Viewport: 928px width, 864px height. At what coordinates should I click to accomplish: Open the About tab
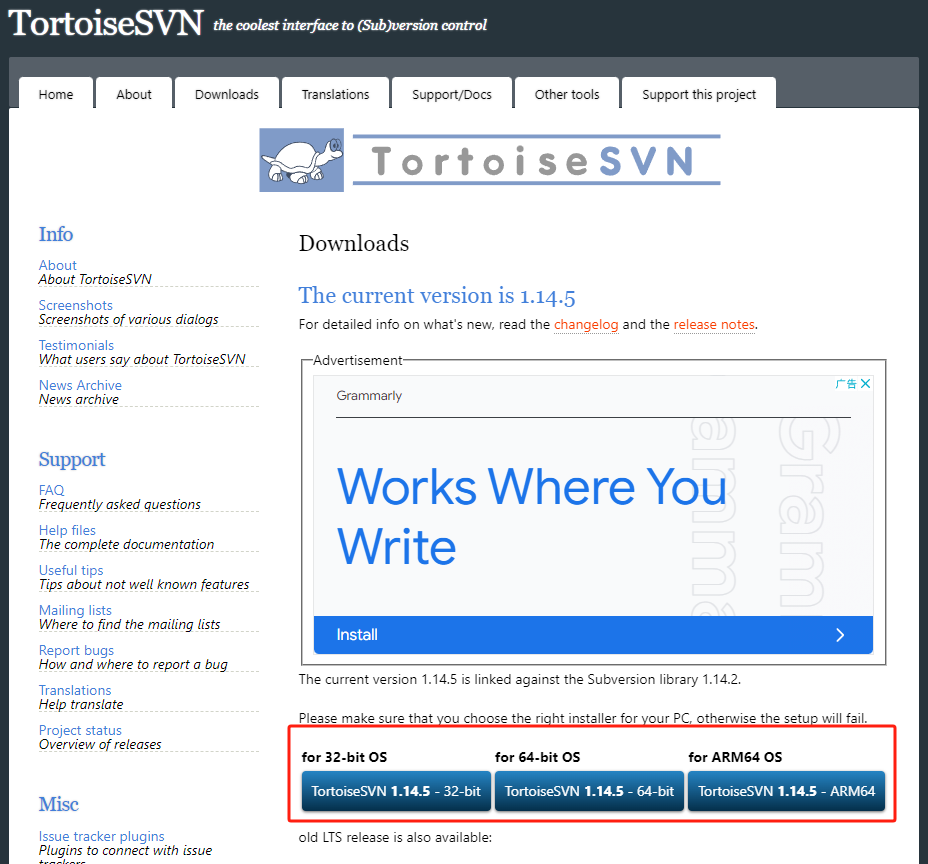pos(134,94)
